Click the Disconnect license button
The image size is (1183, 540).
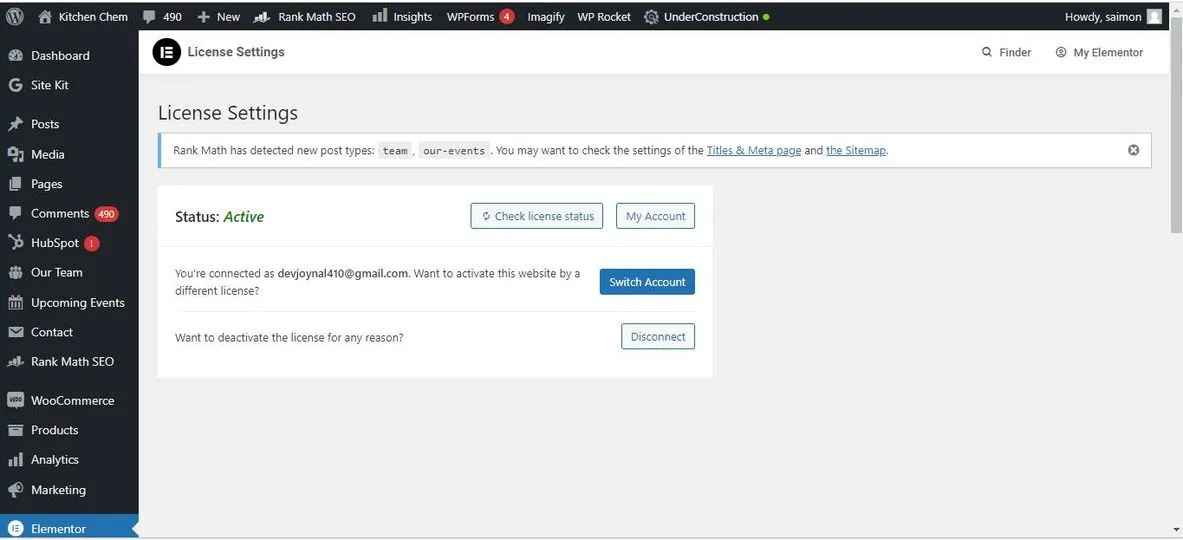pyautogui.click(x=658, y=336)
